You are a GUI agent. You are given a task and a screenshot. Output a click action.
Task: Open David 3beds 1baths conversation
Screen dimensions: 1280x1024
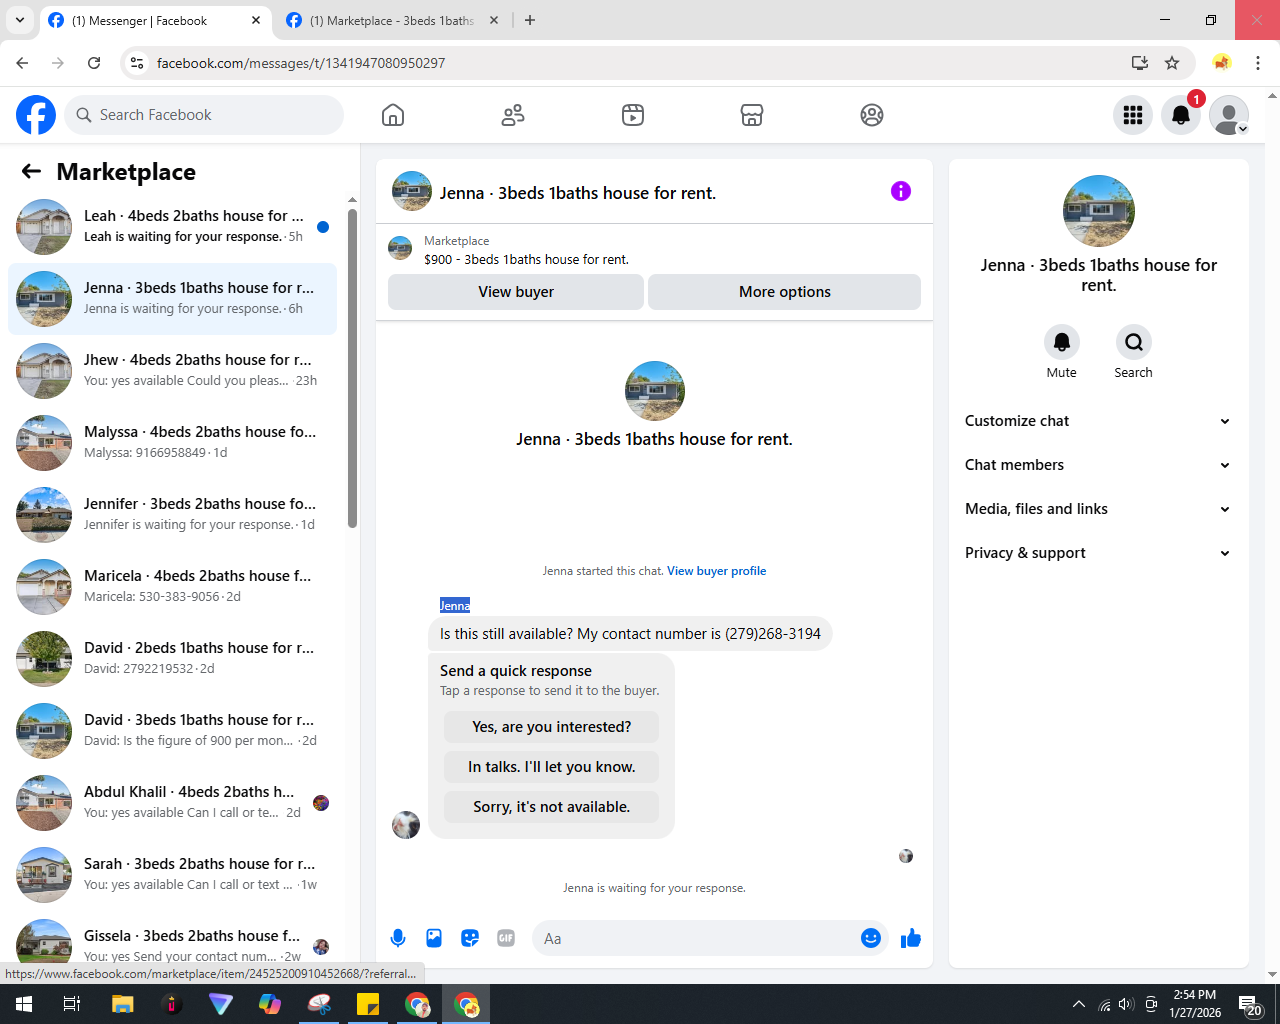(172, 731)
